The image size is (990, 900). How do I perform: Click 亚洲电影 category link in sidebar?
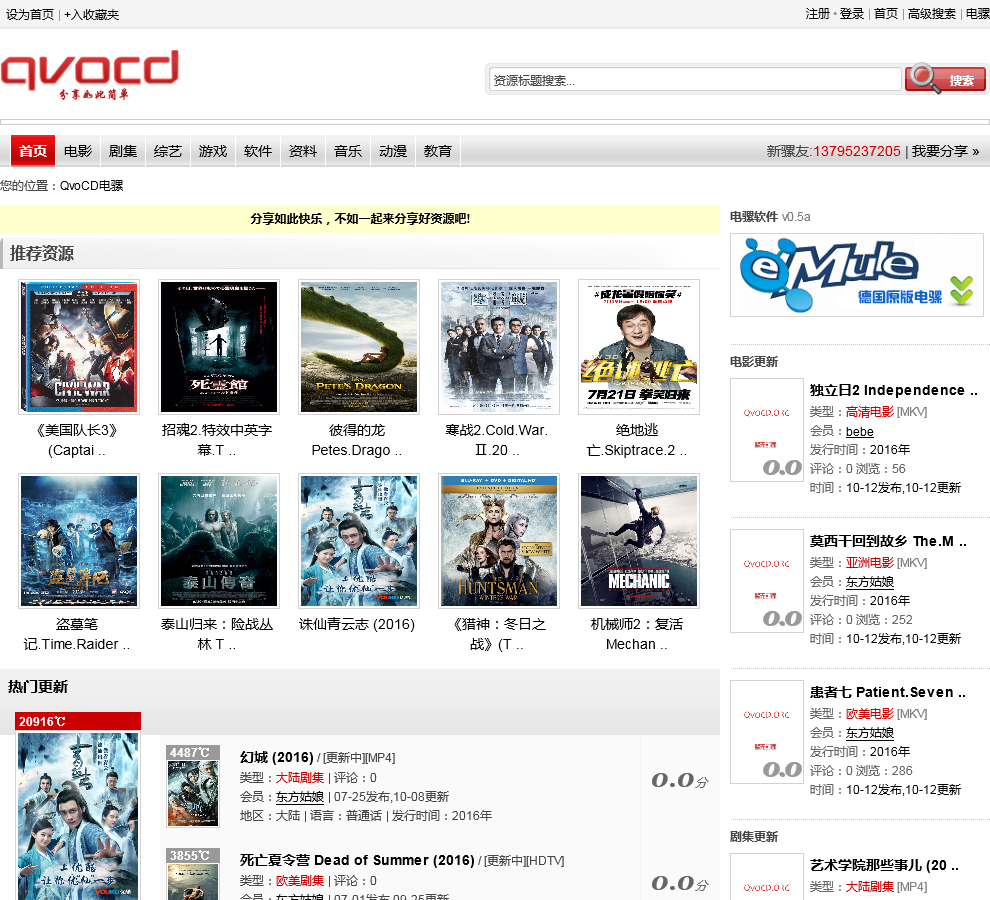tap(869, 563)
